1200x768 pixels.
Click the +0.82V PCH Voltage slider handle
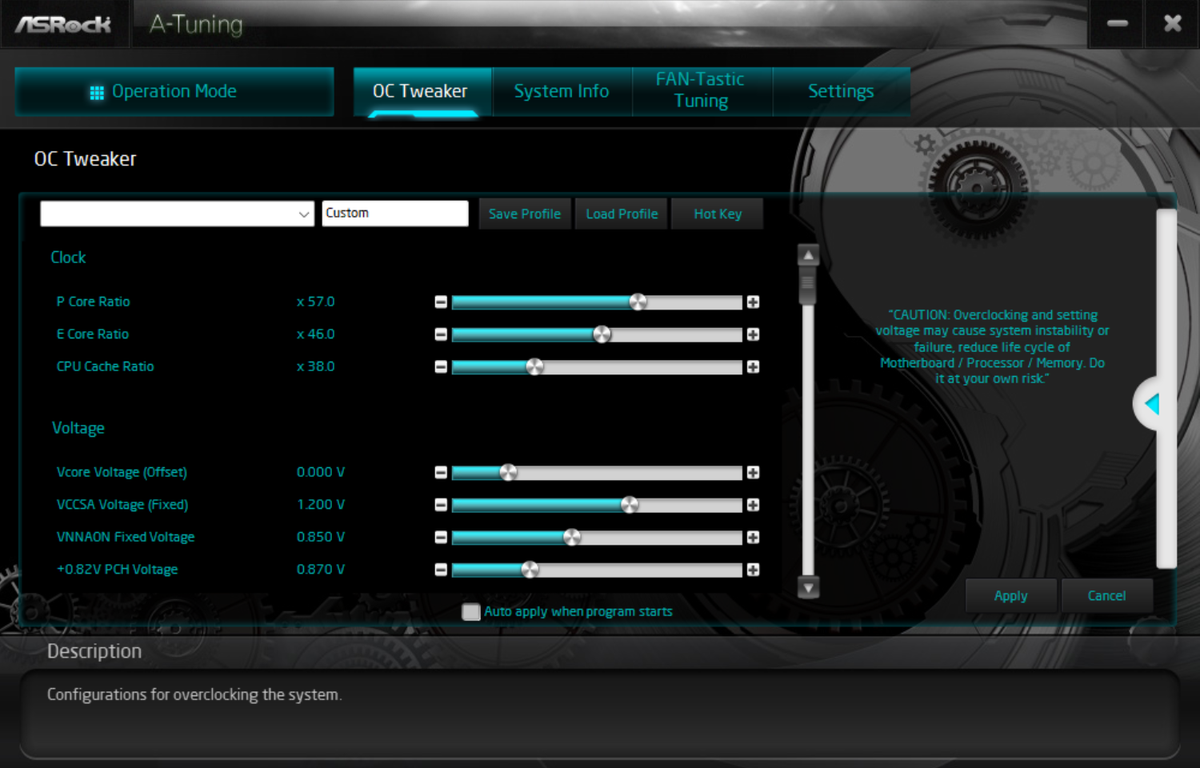(529, 570)
